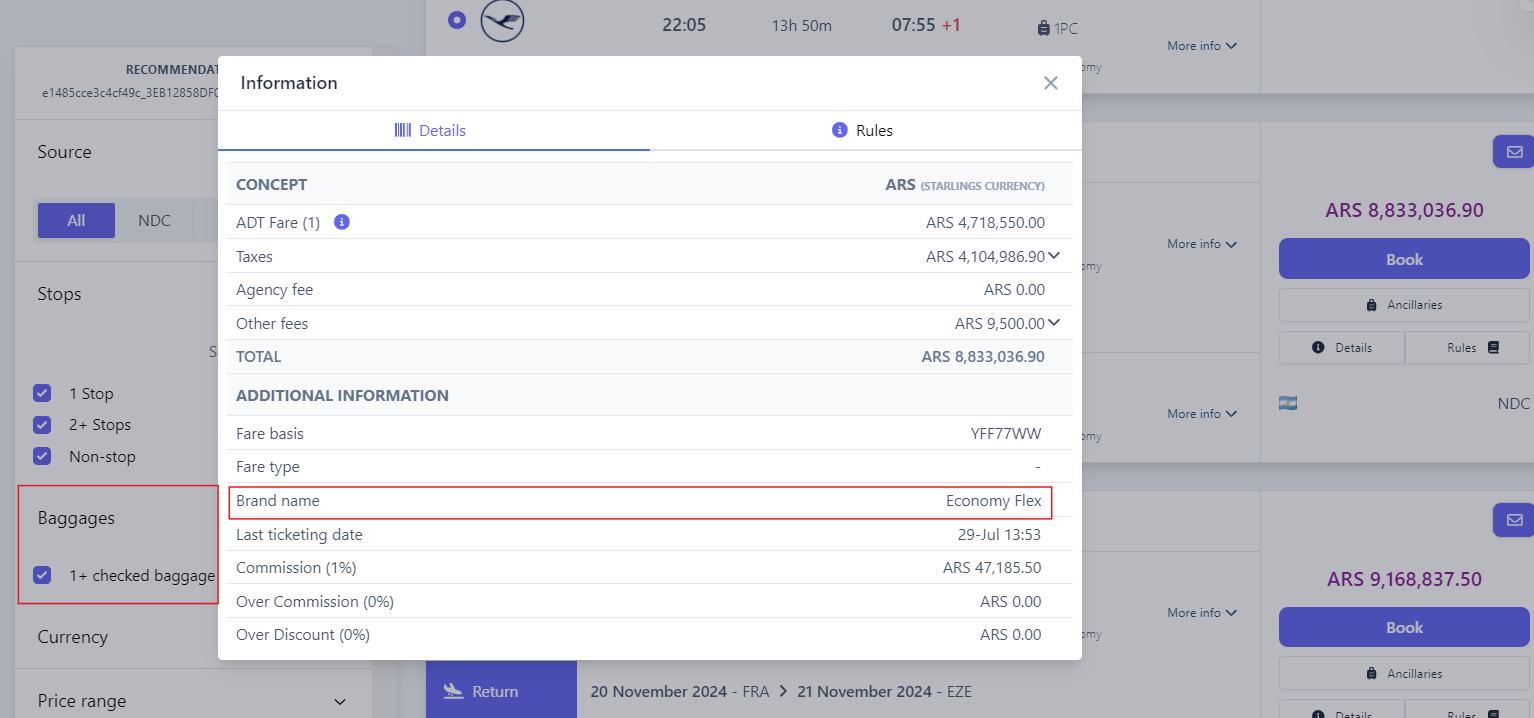The width and height of the screenshot is (1534, 718).
Task: Switch to the Rules tab
Action: [863, 131]
